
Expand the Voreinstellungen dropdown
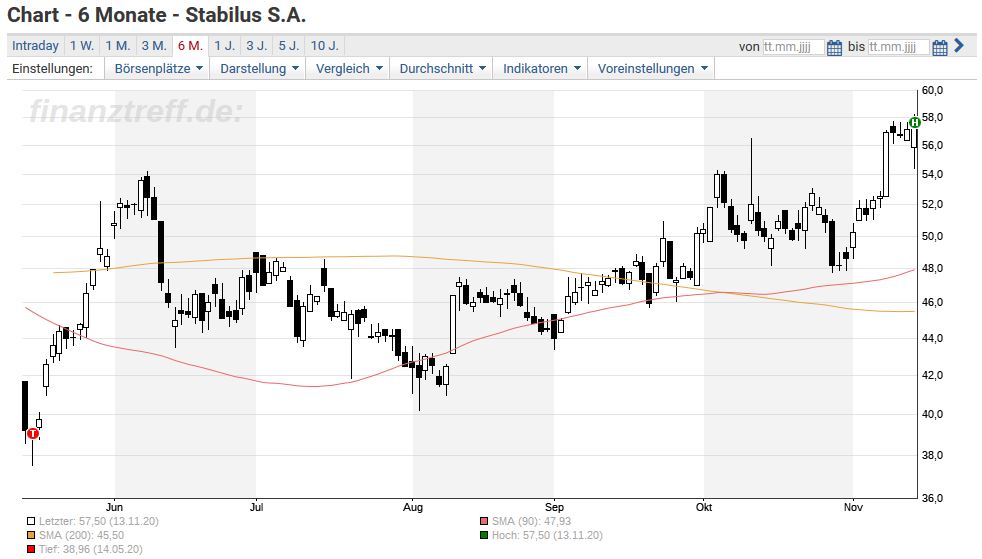pos(652,69)
